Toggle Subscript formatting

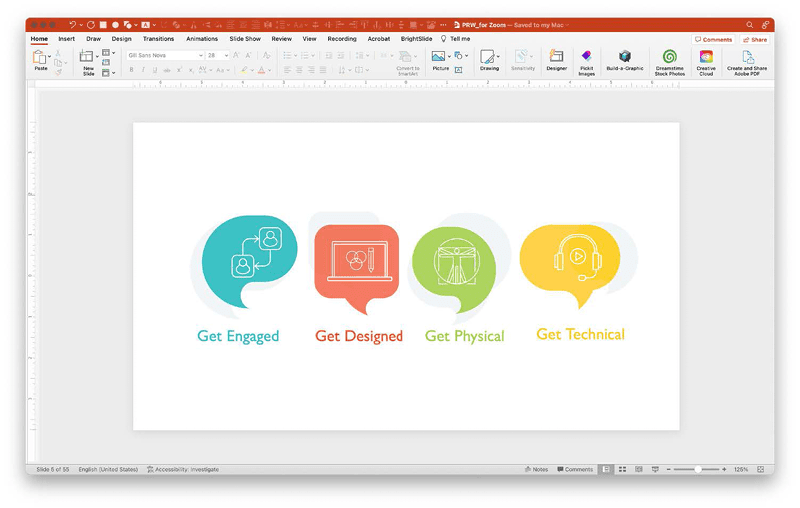click(191, 70)
